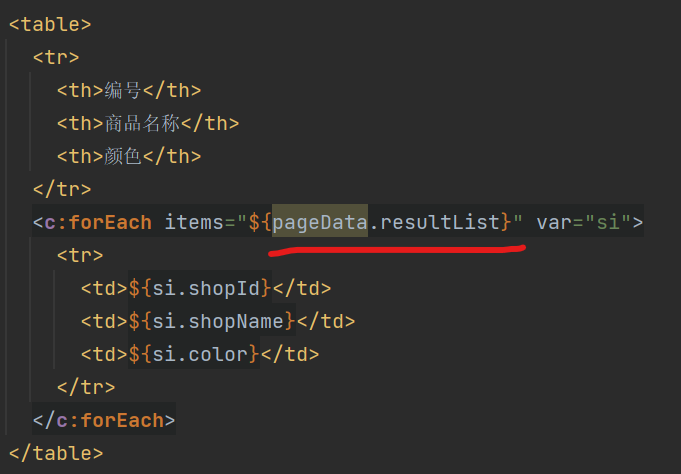Click the first opening tr tag
This screenshot has width=681, height=474.
(x=56, y=56)
